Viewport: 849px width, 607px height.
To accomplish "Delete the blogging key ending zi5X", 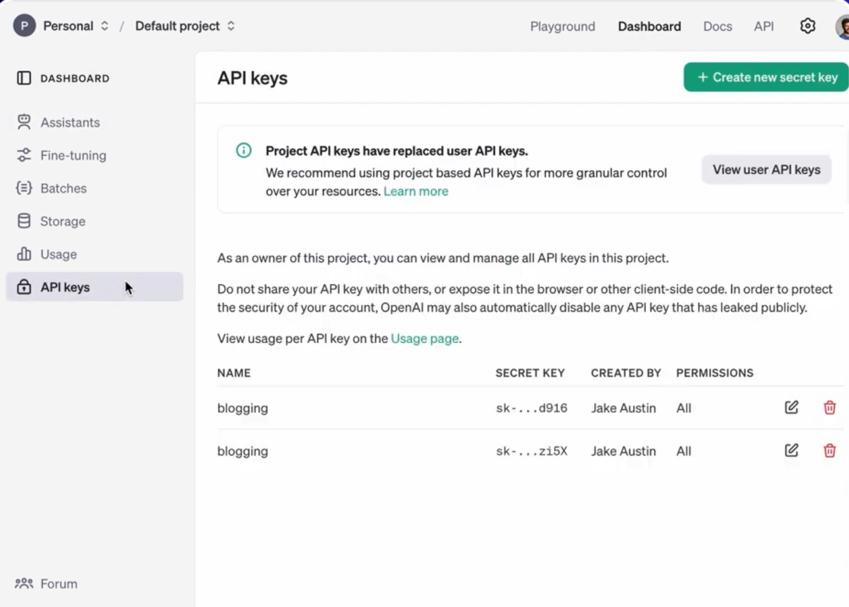I will pos(829,451).
